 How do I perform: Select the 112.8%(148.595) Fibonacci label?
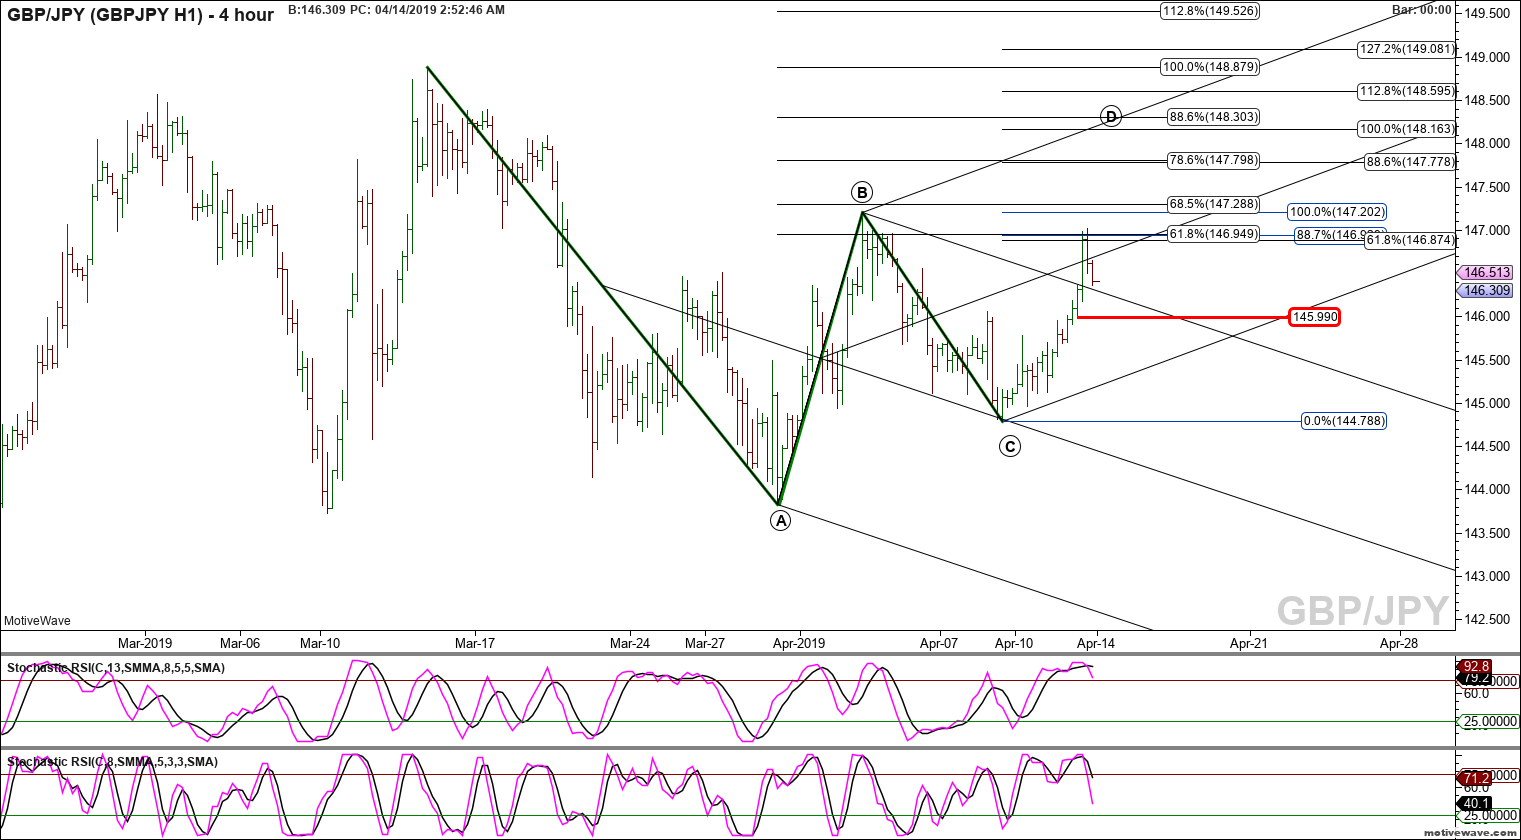[x=1407, y=91]
